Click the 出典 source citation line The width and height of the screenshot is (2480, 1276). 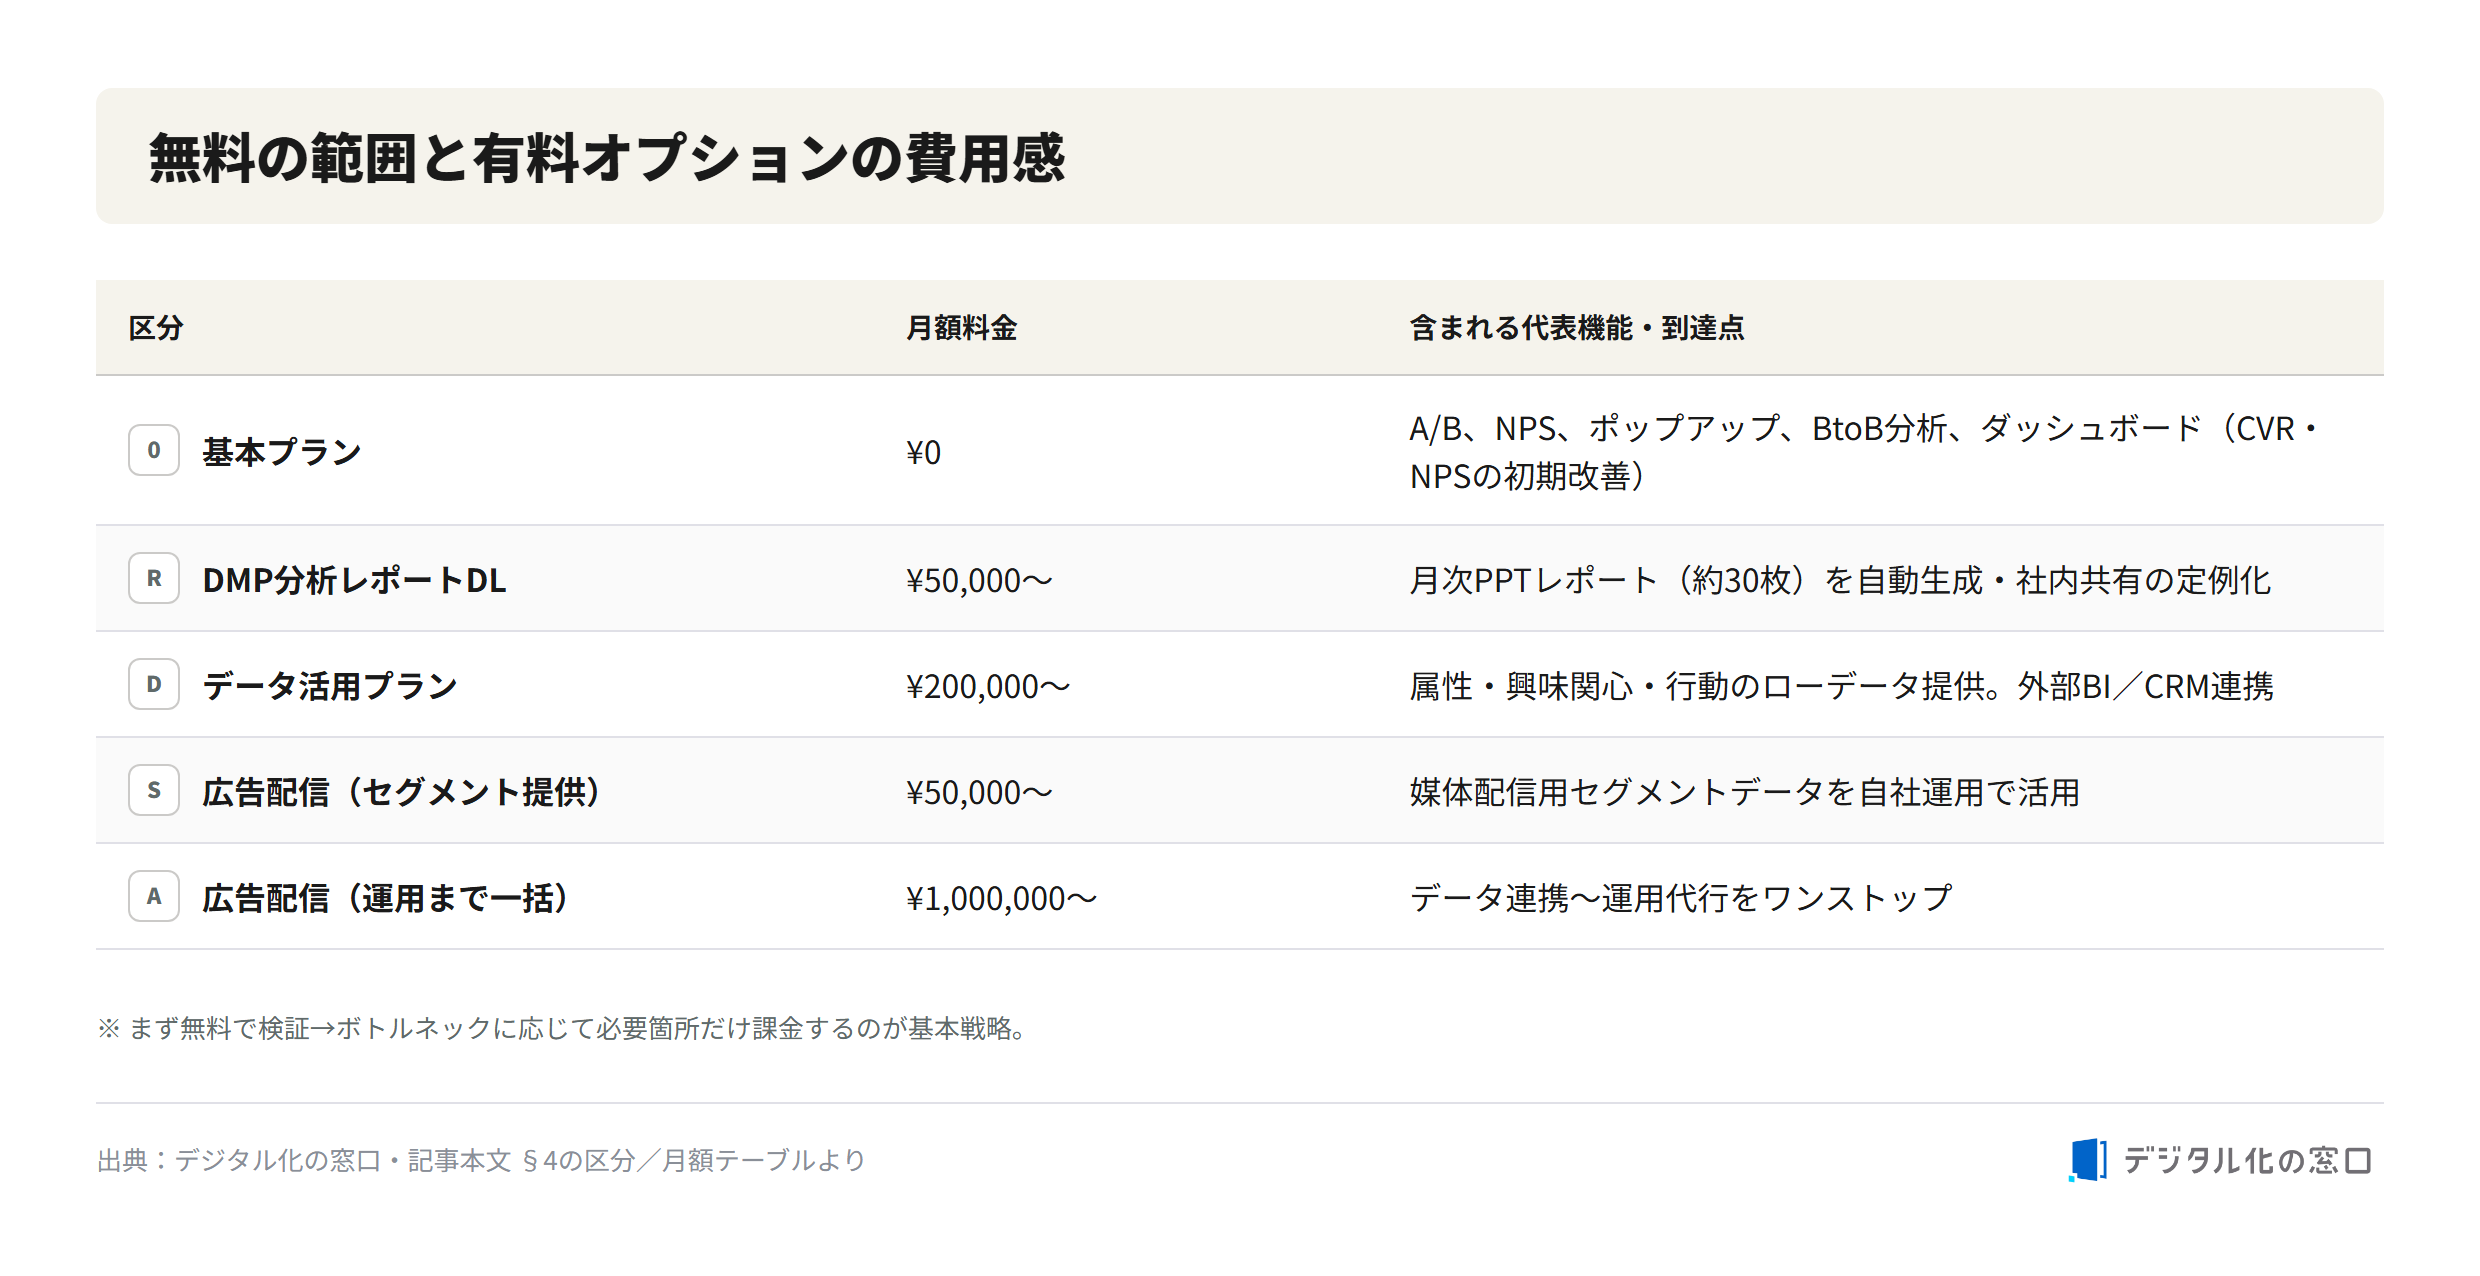pos(481,1160)
